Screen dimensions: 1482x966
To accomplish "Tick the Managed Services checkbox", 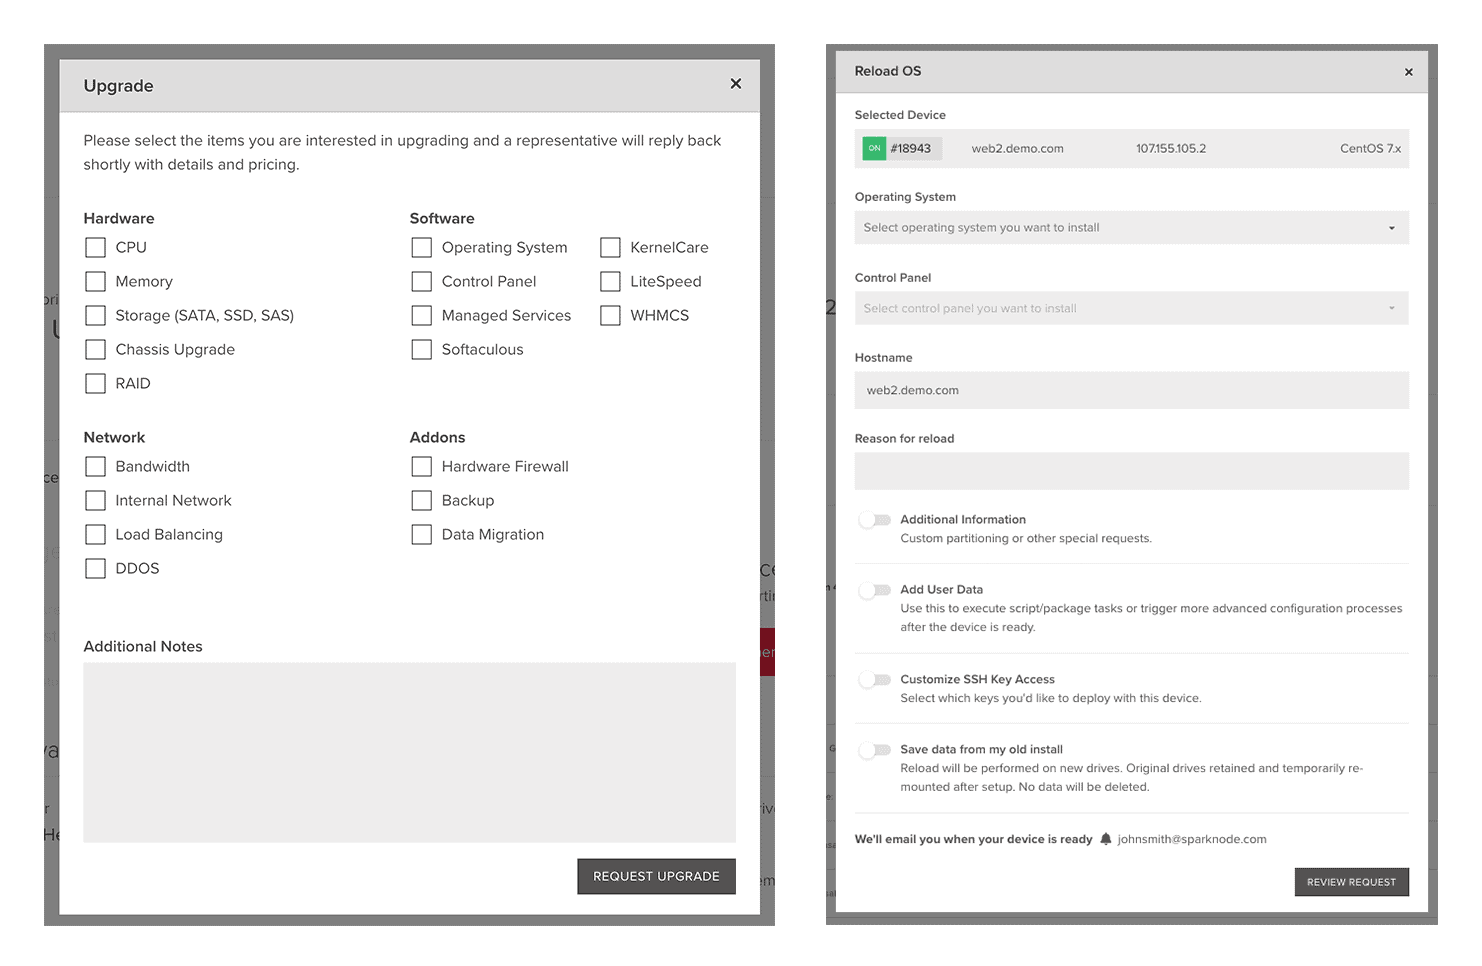I will click(422, 316).
